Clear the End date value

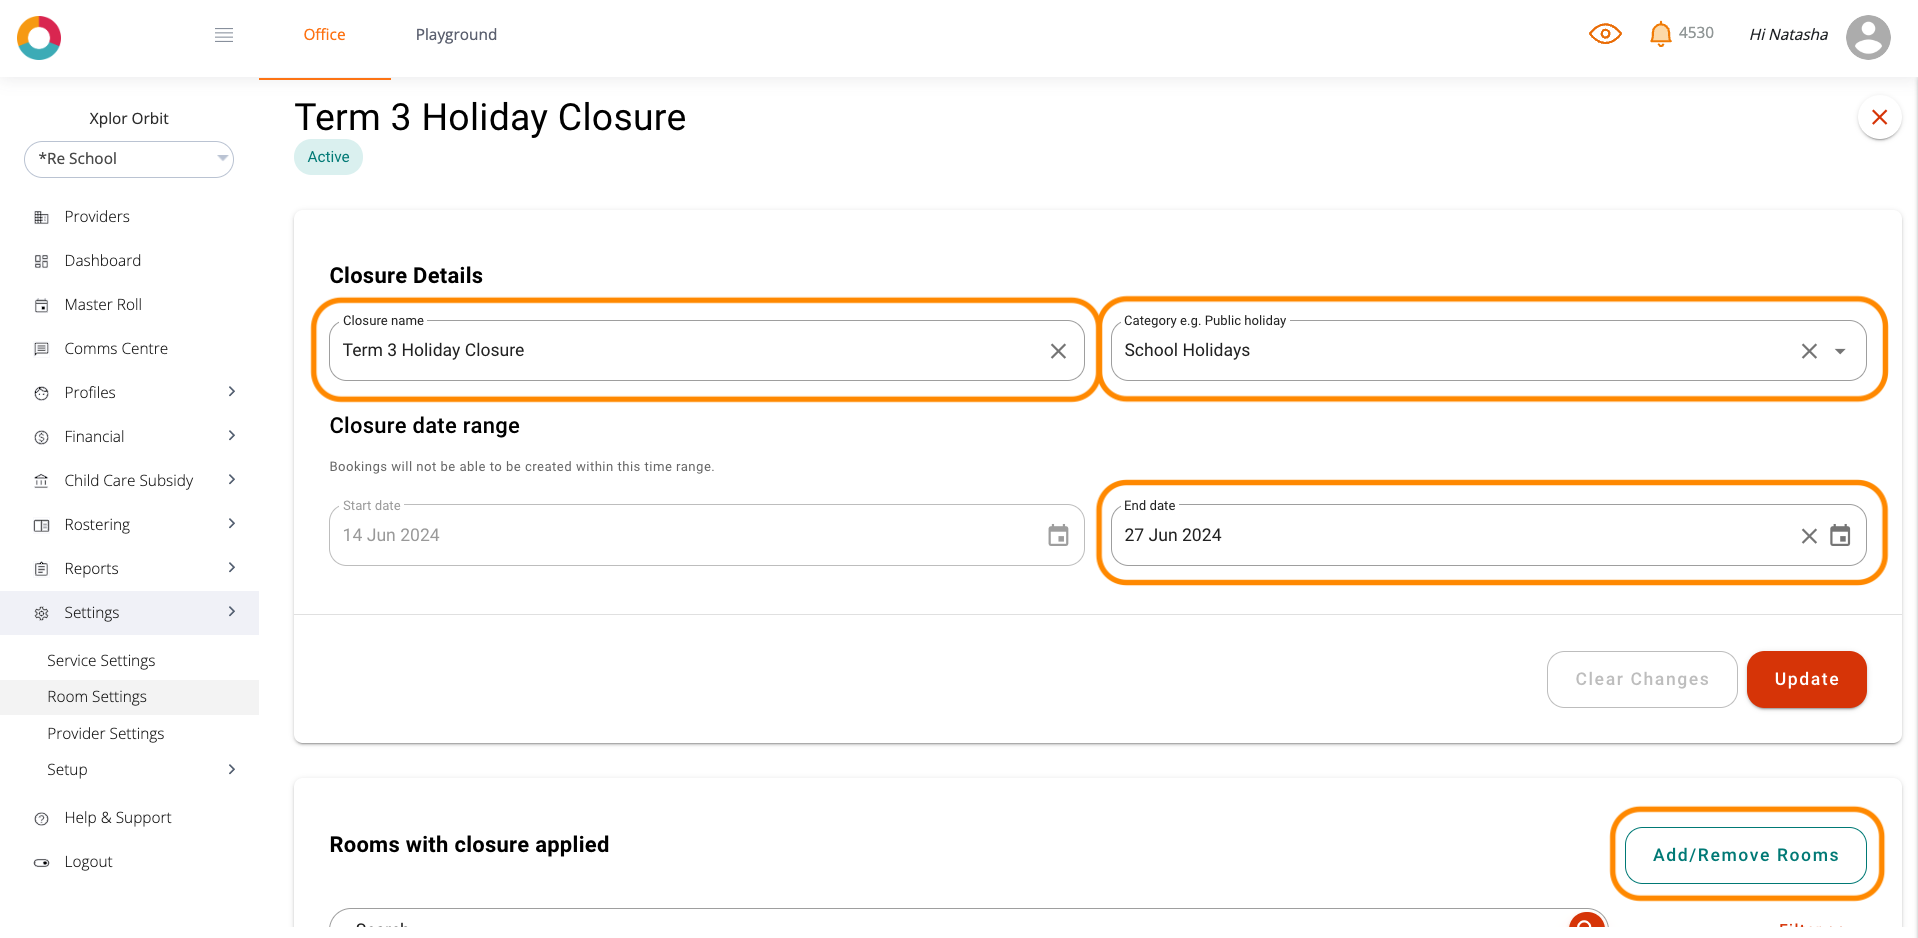click(x=1809, y=536)
